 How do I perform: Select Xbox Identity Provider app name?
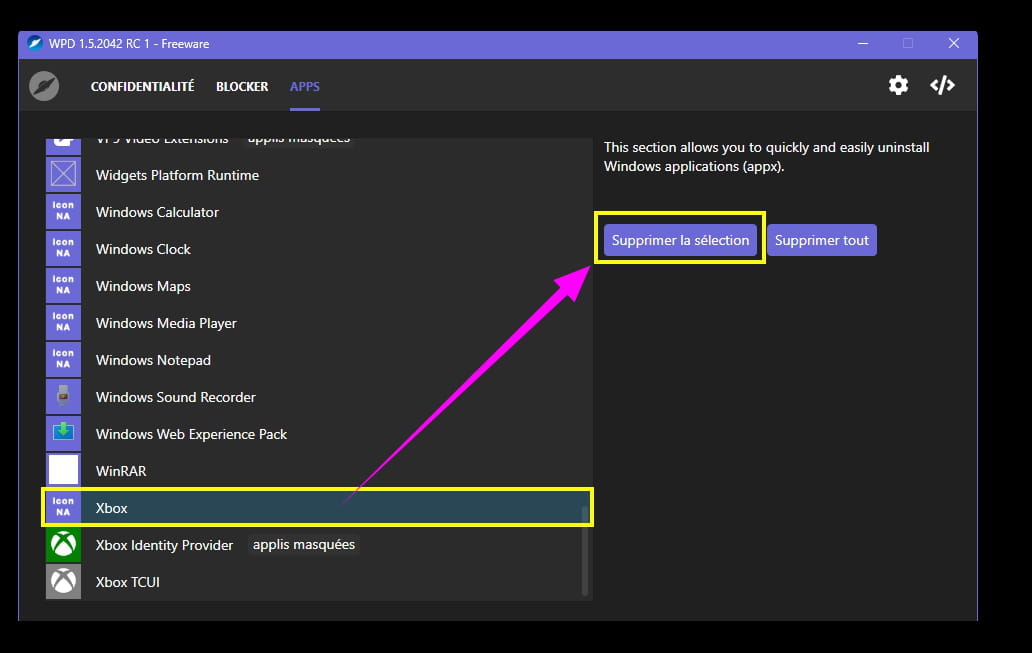(165, 545)
